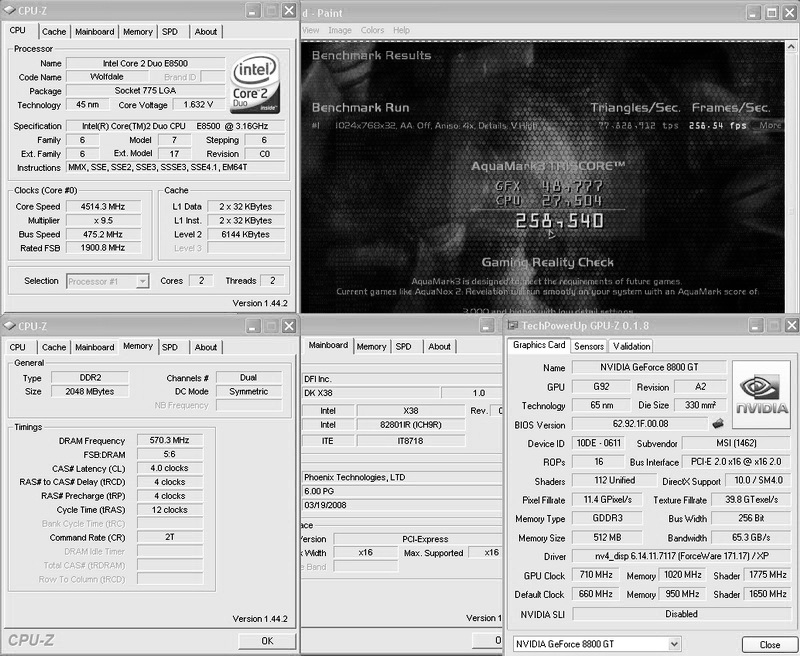Image resolution: width=800 pixels, height=656 pixels.
Task: Click the Bandwidth value 65.3 GB/s
Action: click(x=751, y=538)
